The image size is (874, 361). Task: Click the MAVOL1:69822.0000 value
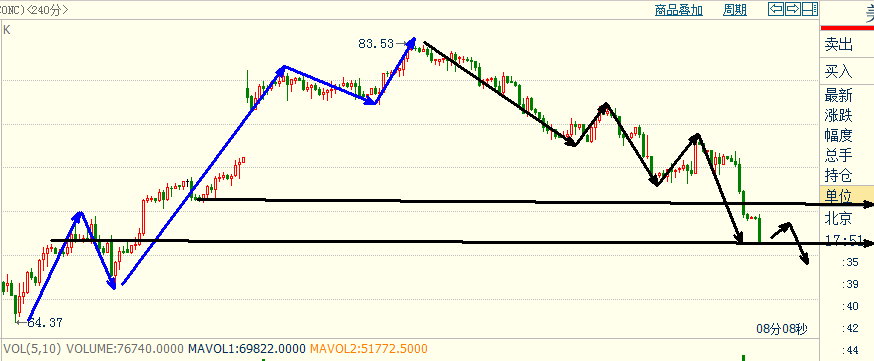247,349
